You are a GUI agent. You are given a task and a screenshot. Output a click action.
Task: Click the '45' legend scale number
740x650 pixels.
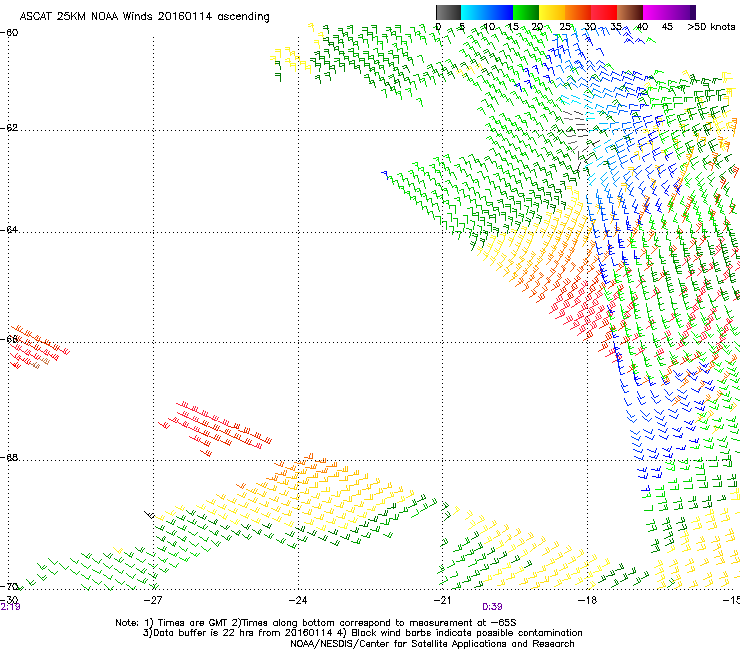click(x=667, y=27)
